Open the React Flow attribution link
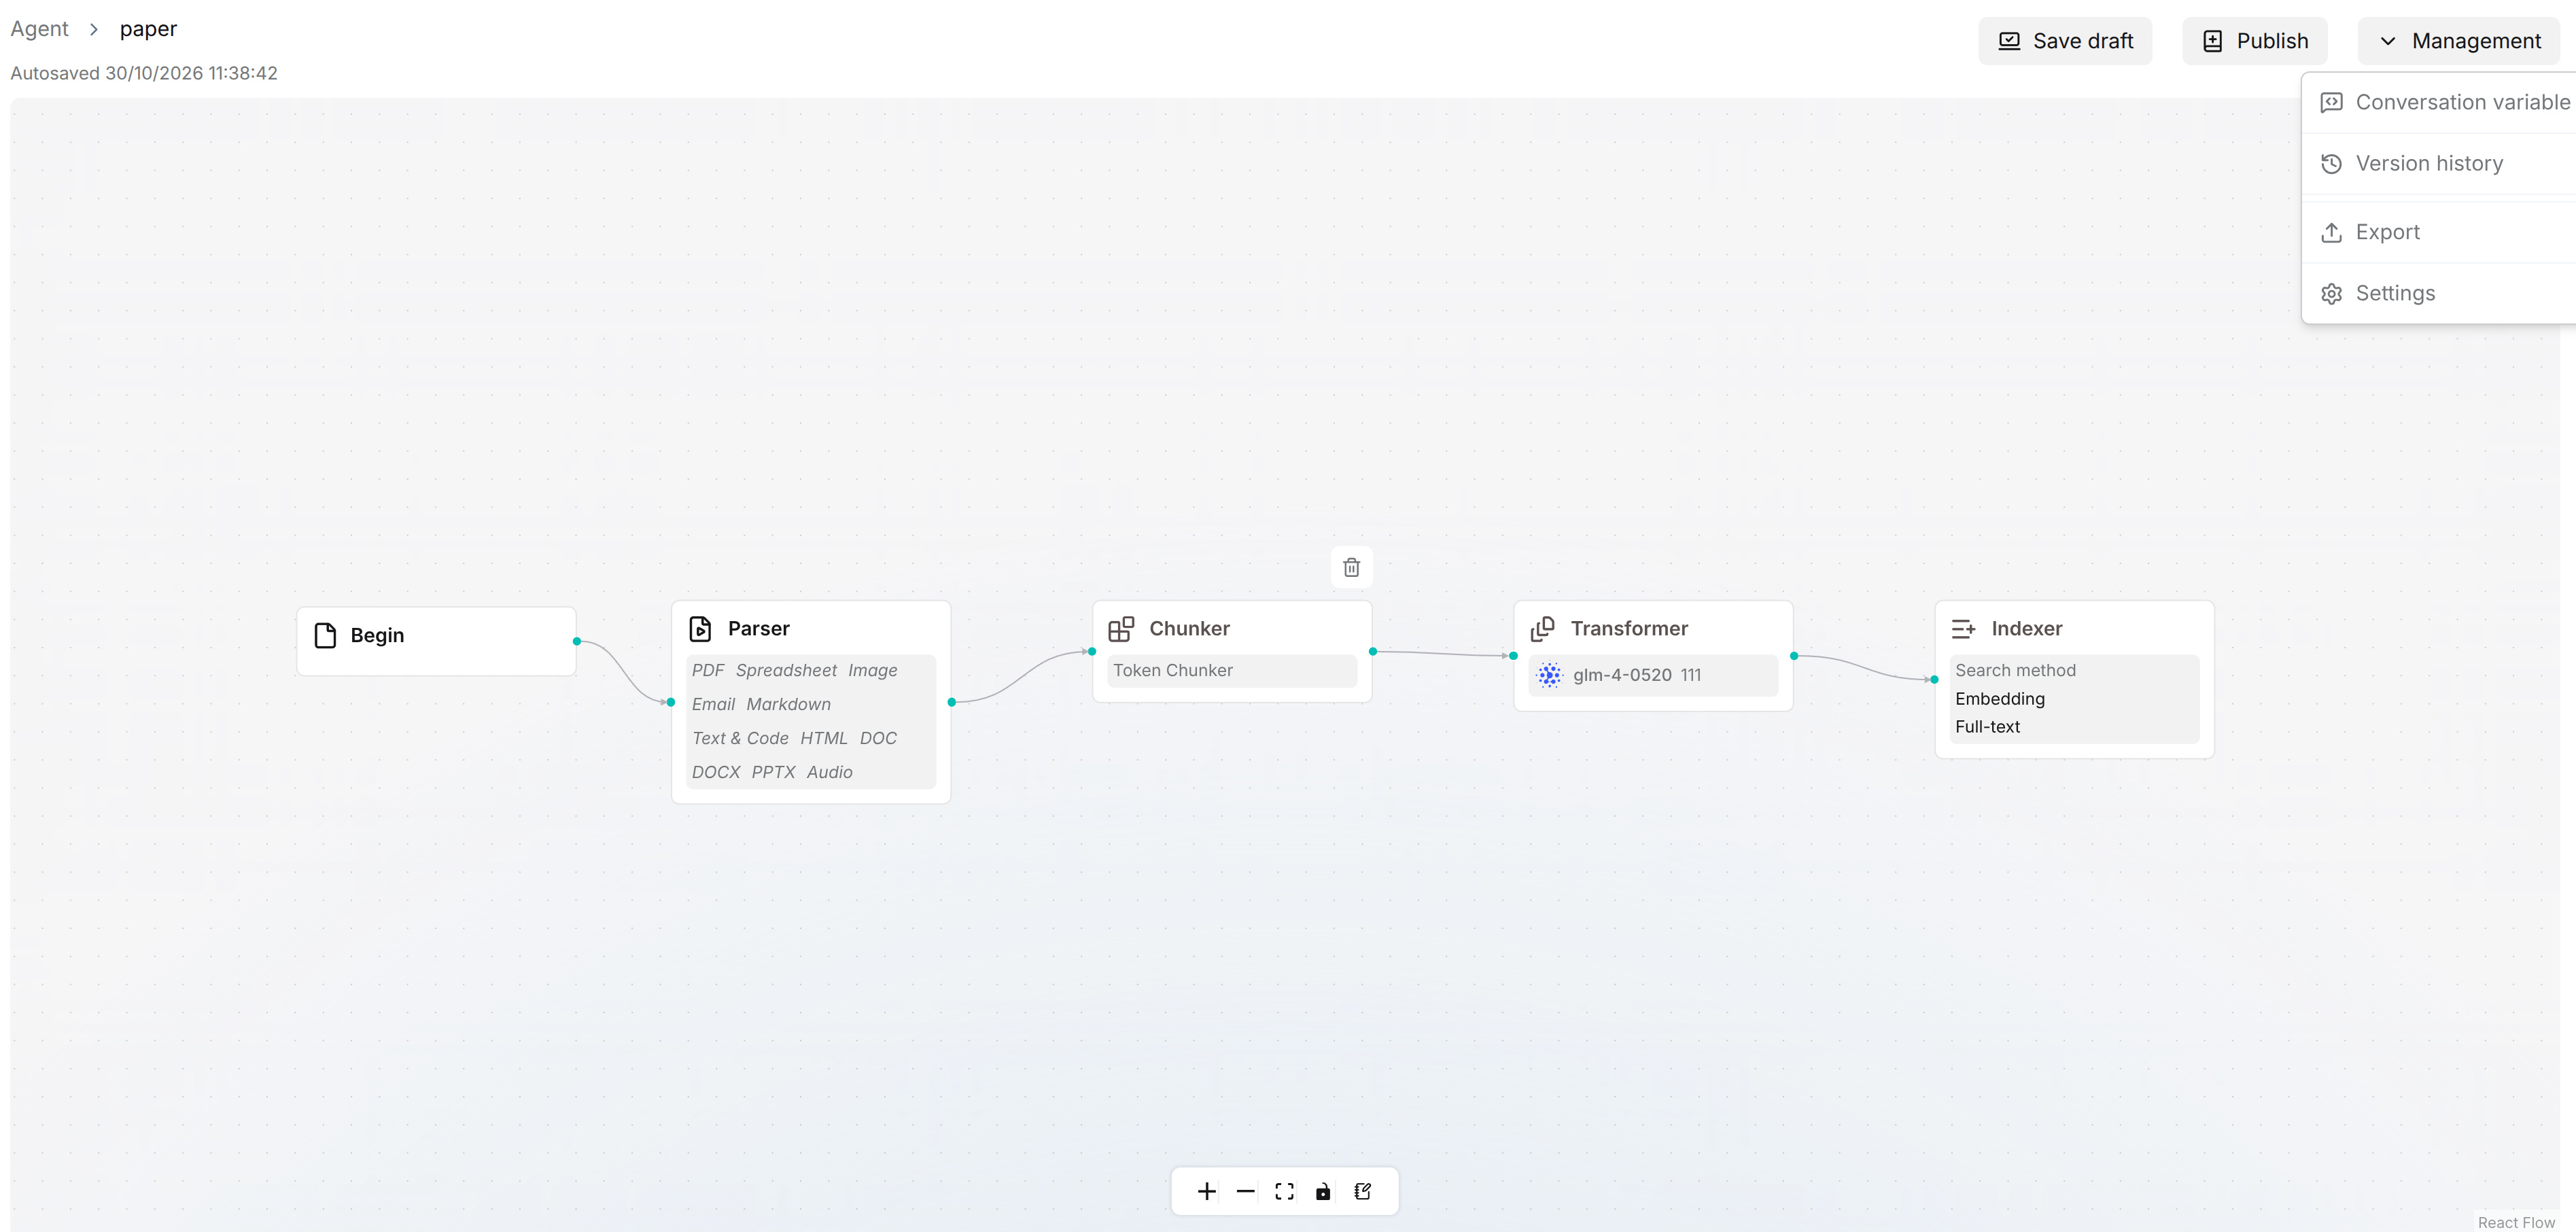 (2516, 1222)
